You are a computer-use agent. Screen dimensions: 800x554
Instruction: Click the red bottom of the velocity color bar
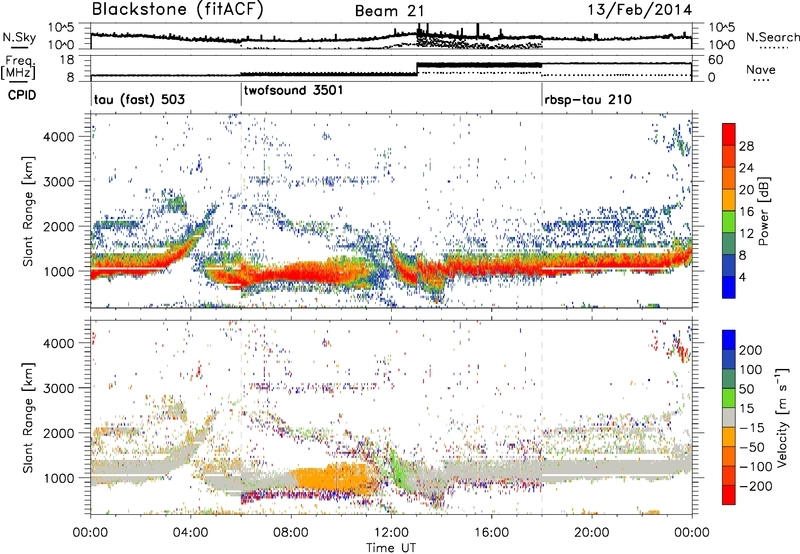(729, 495)
